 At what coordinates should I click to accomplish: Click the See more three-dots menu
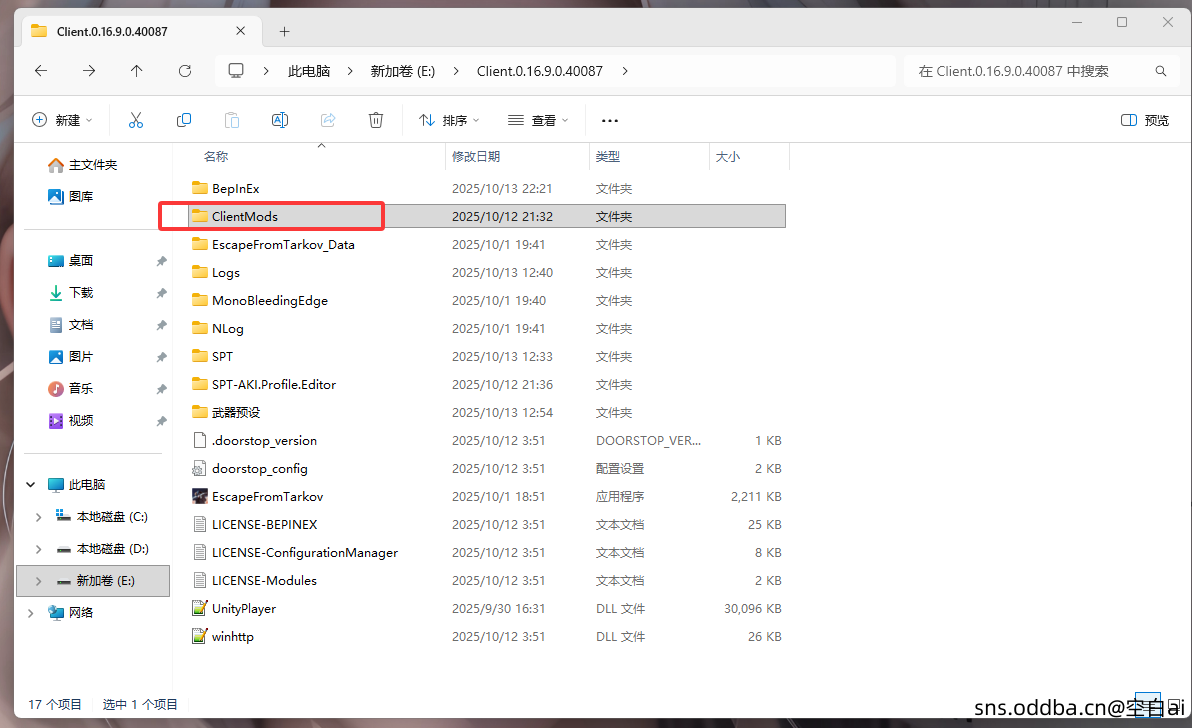[610, 120]
